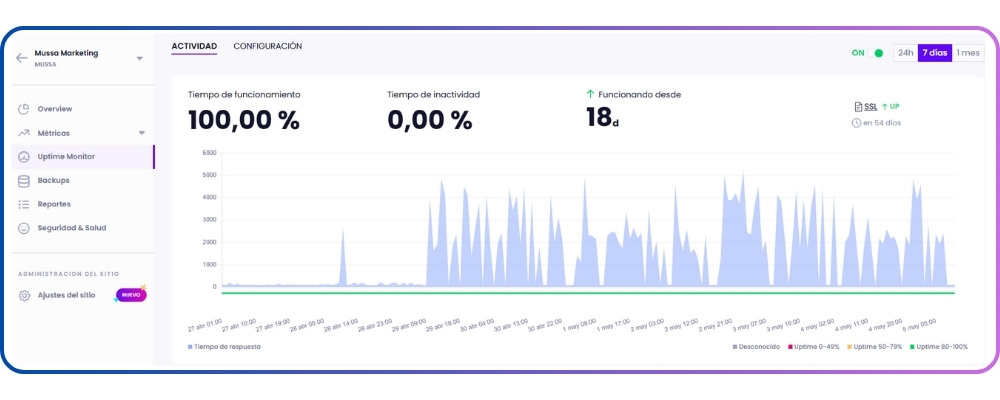Click the green arrow by Funcionando desde

coord(590,94)
